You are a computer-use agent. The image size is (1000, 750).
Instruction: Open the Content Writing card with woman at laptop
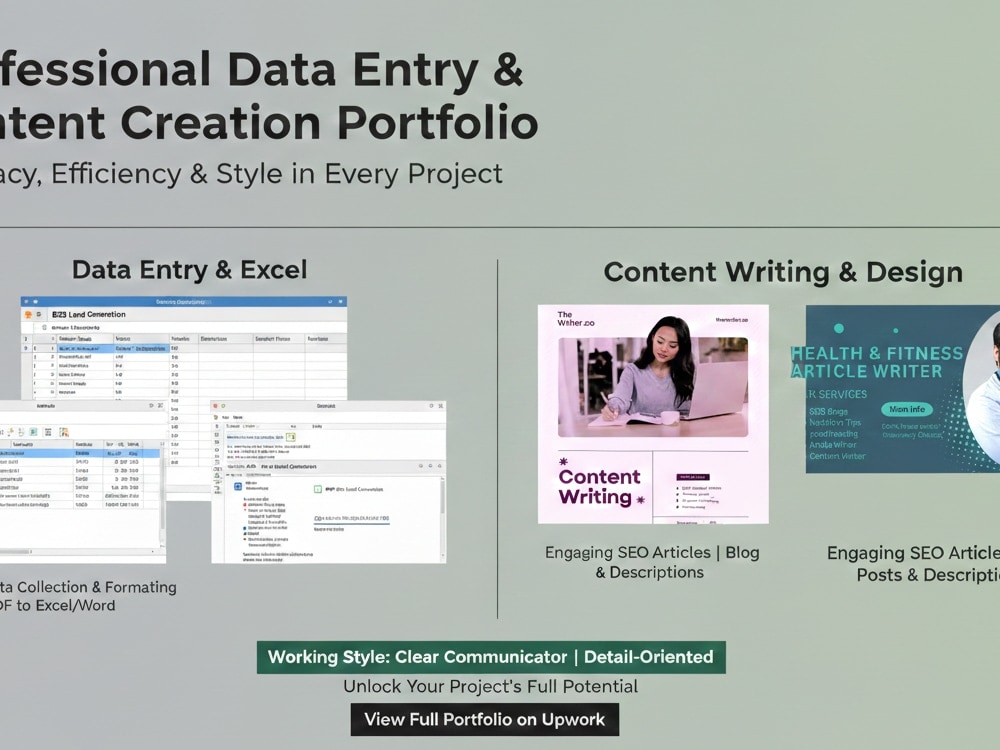click(x=653, y=414)
